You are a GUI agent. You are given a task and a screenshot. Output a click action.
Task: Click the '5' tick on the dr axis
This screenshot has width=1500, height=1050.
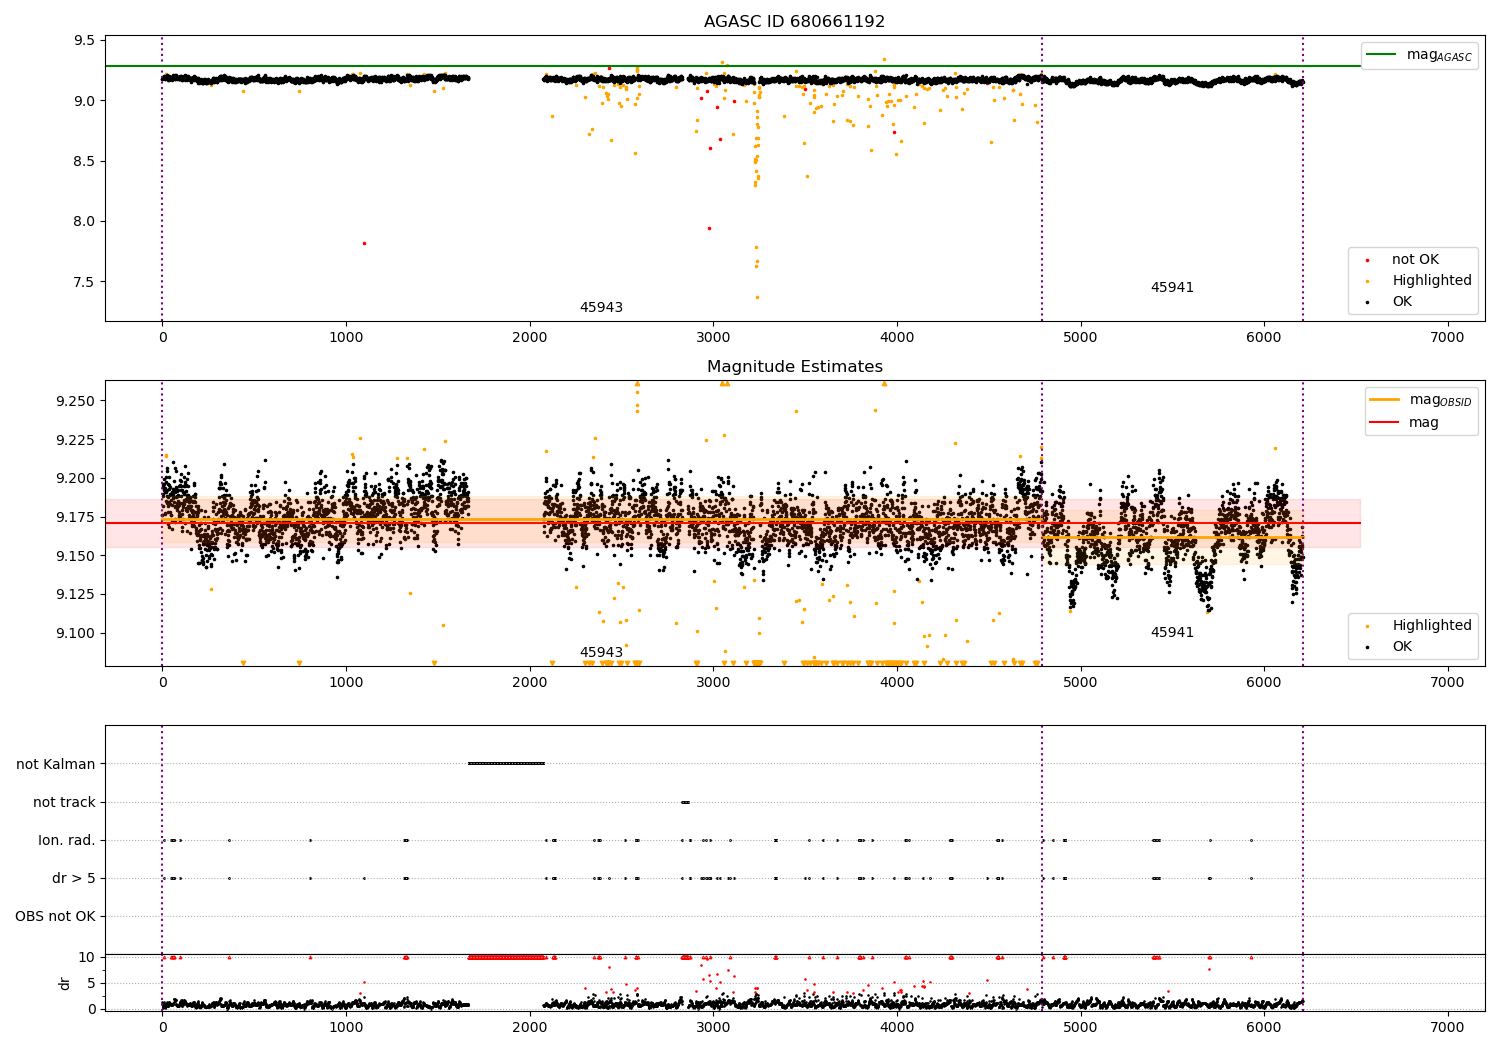click(92, 983)
